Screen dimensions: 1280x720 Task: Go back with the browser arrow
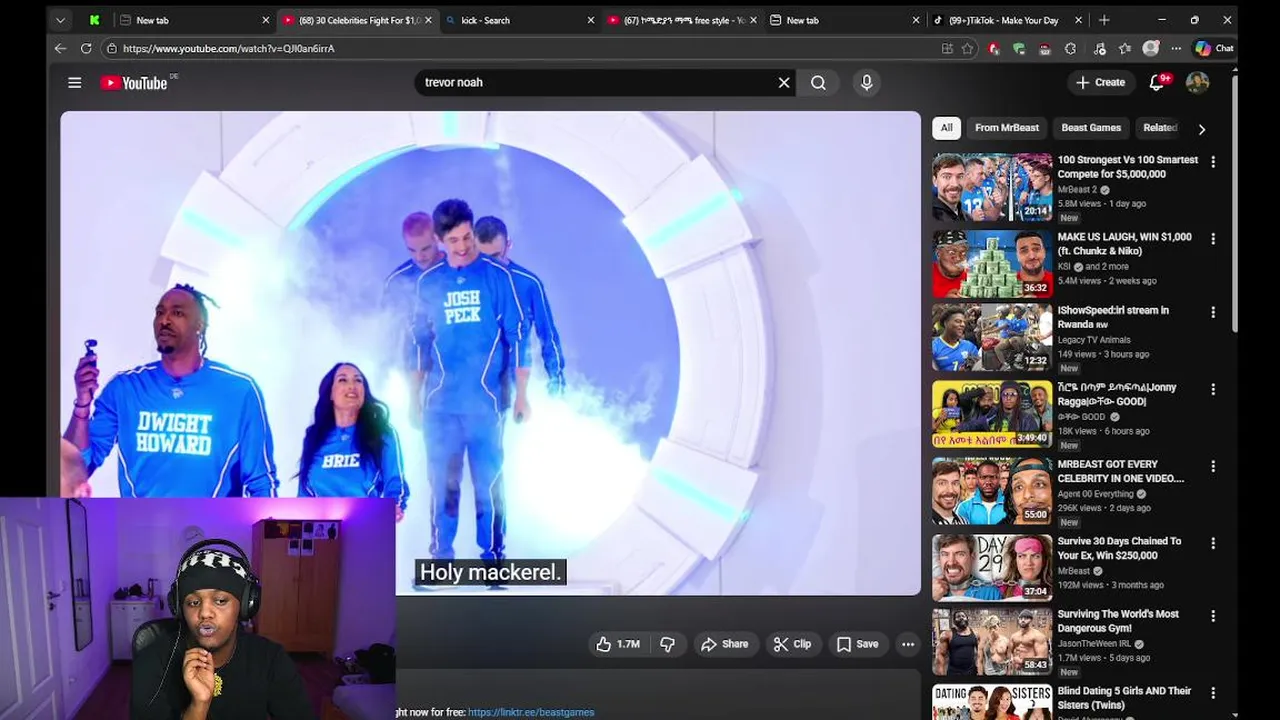(x=60, y=48)
